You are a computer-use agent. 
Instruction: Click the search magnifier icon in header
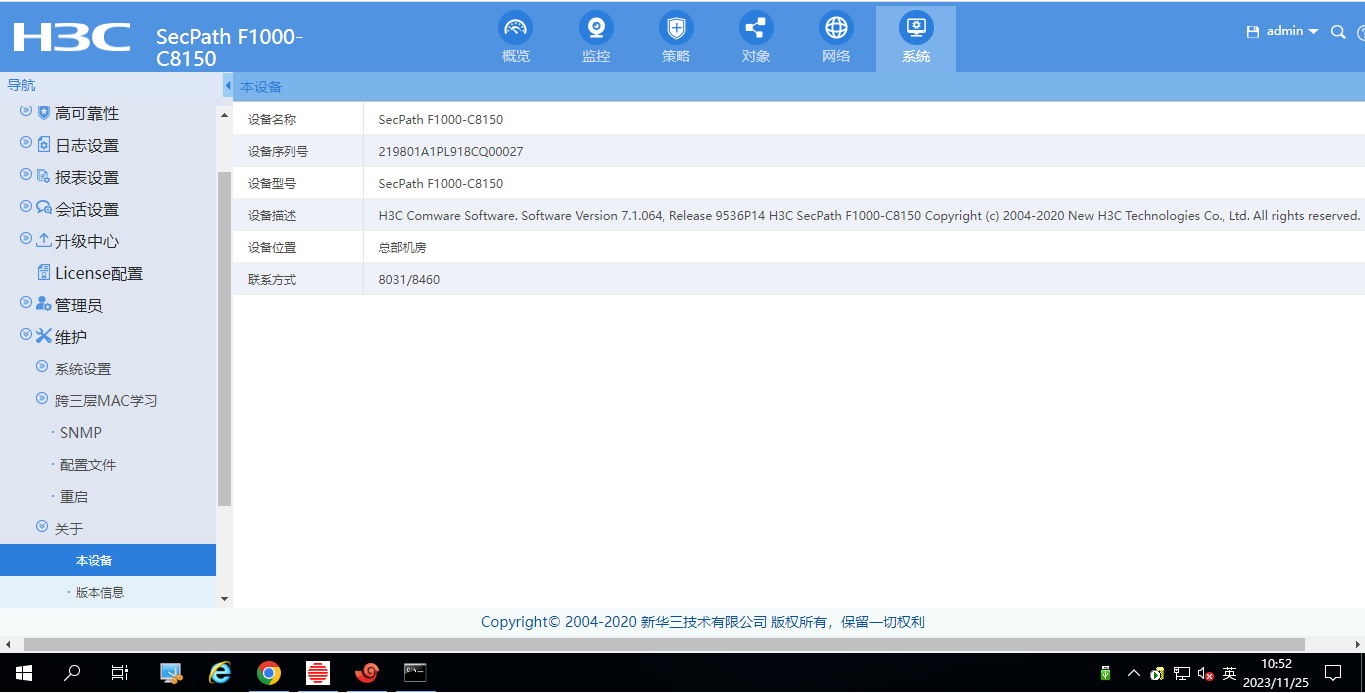(1338, 32)
